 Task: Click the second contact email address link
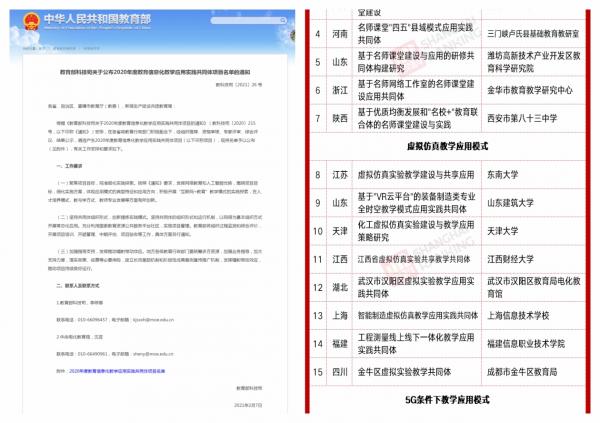[x=153, y=354]
